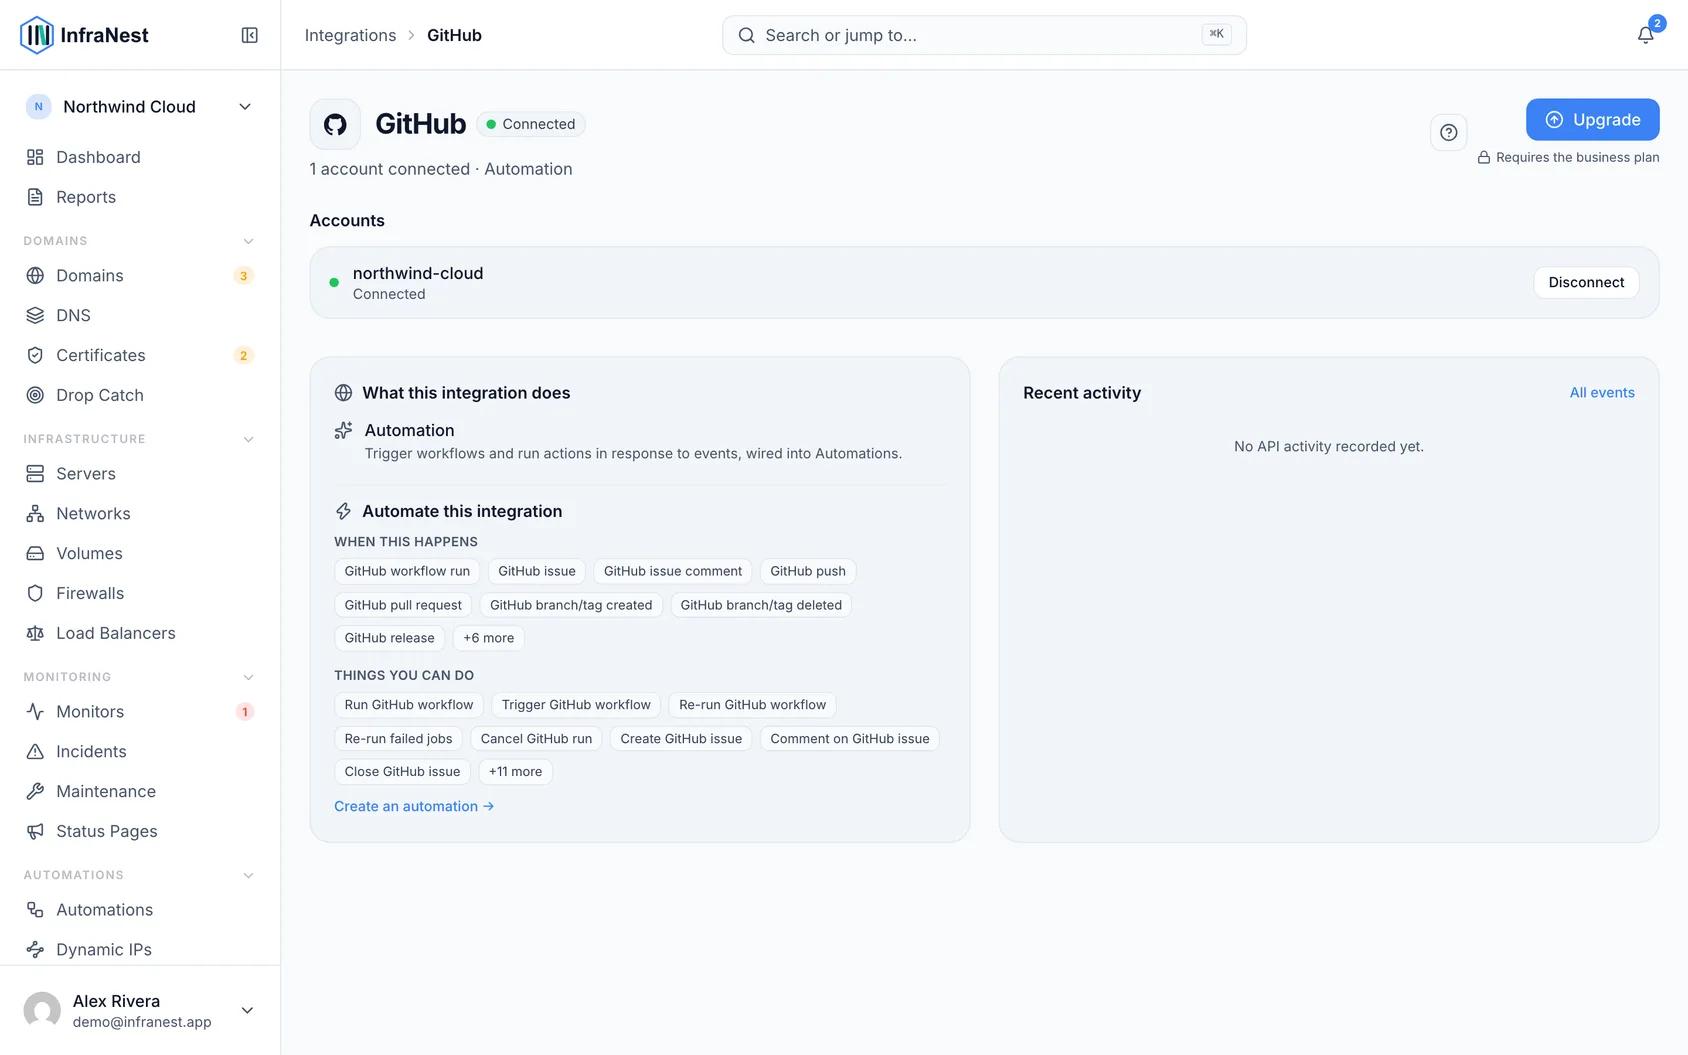1688x1055 pixels.
Task: Click the Connected status badge
Action: (x=531, y=124)
